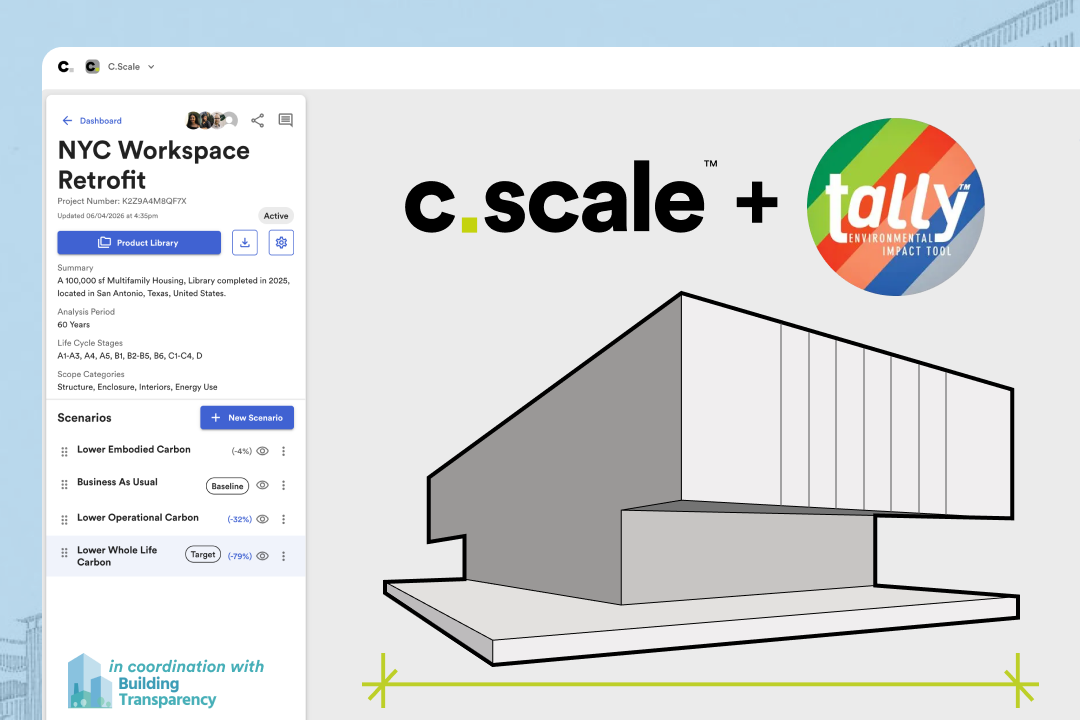
Task: Click the Project Number K2Z9A4M8QF7X text
Action: pos(122,201)
